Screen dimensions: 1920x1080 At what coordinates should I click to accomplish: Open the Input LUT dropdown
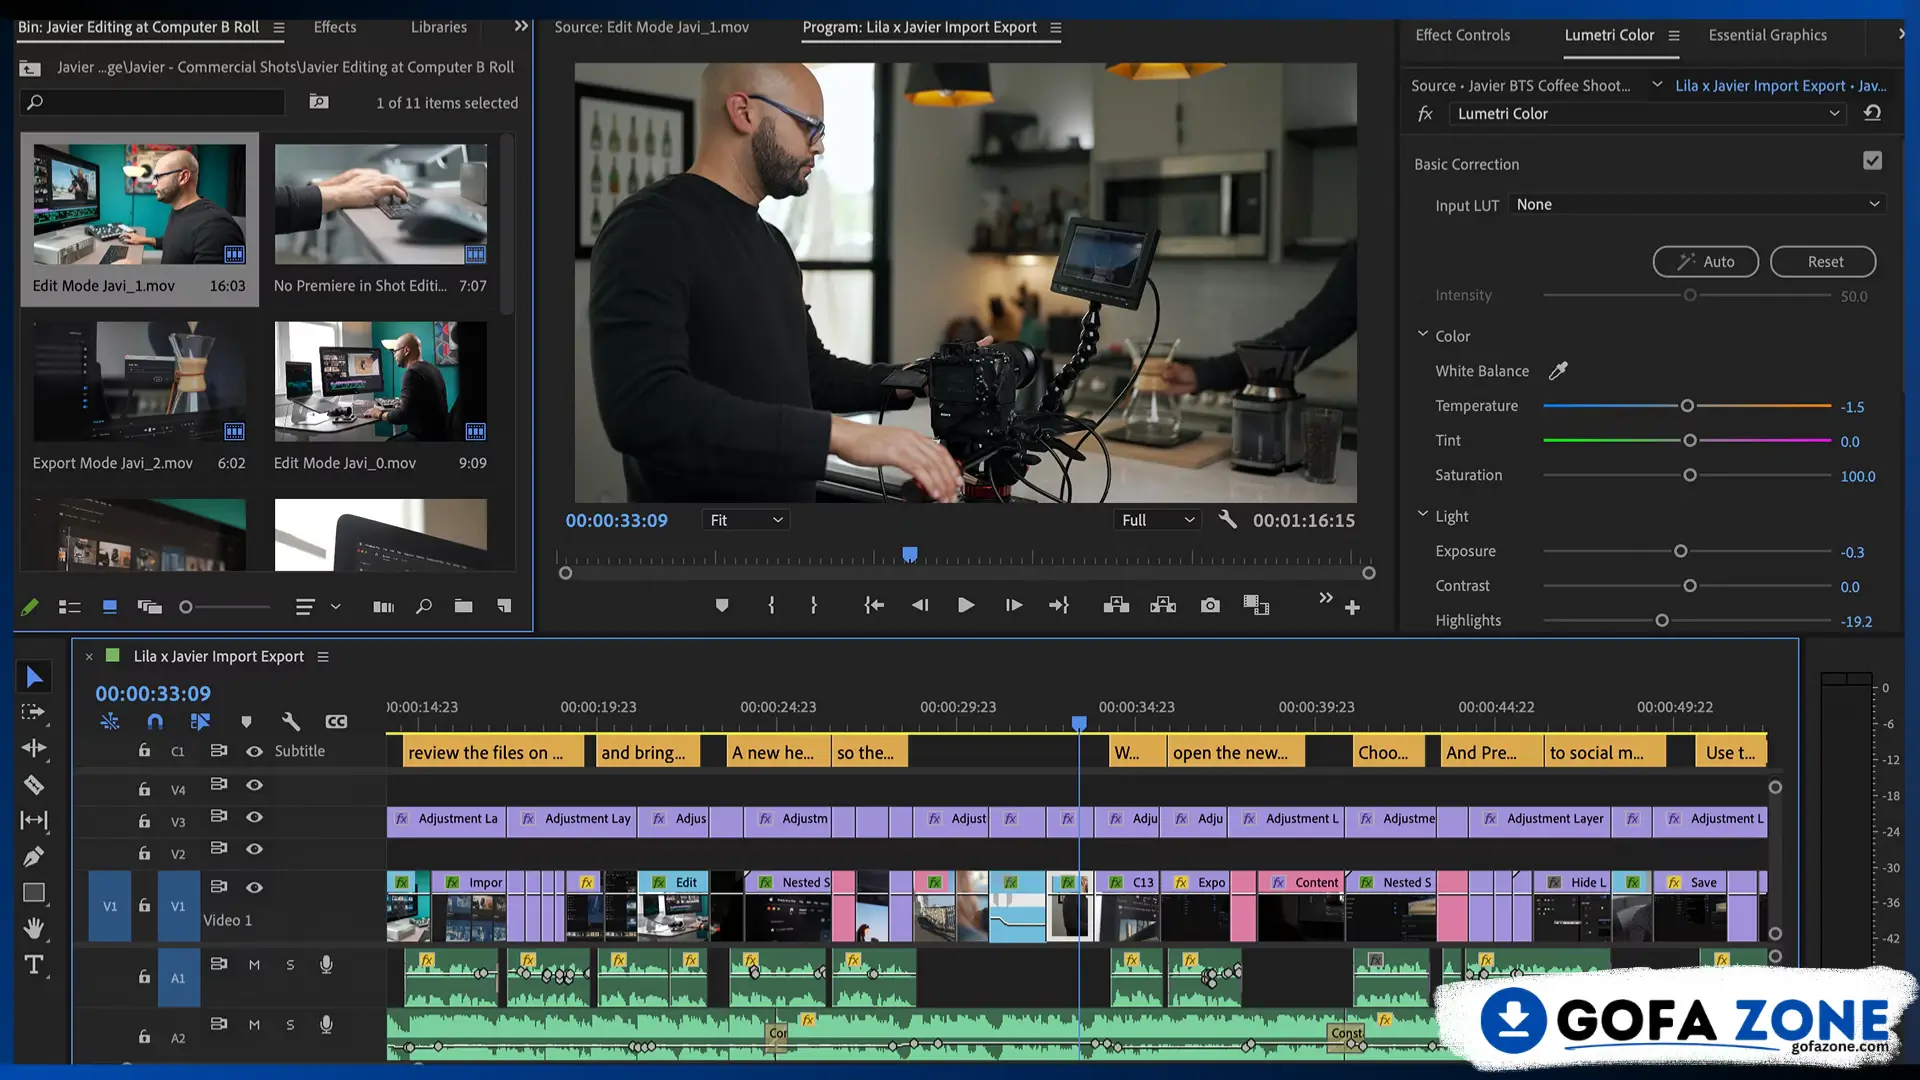1697,204
